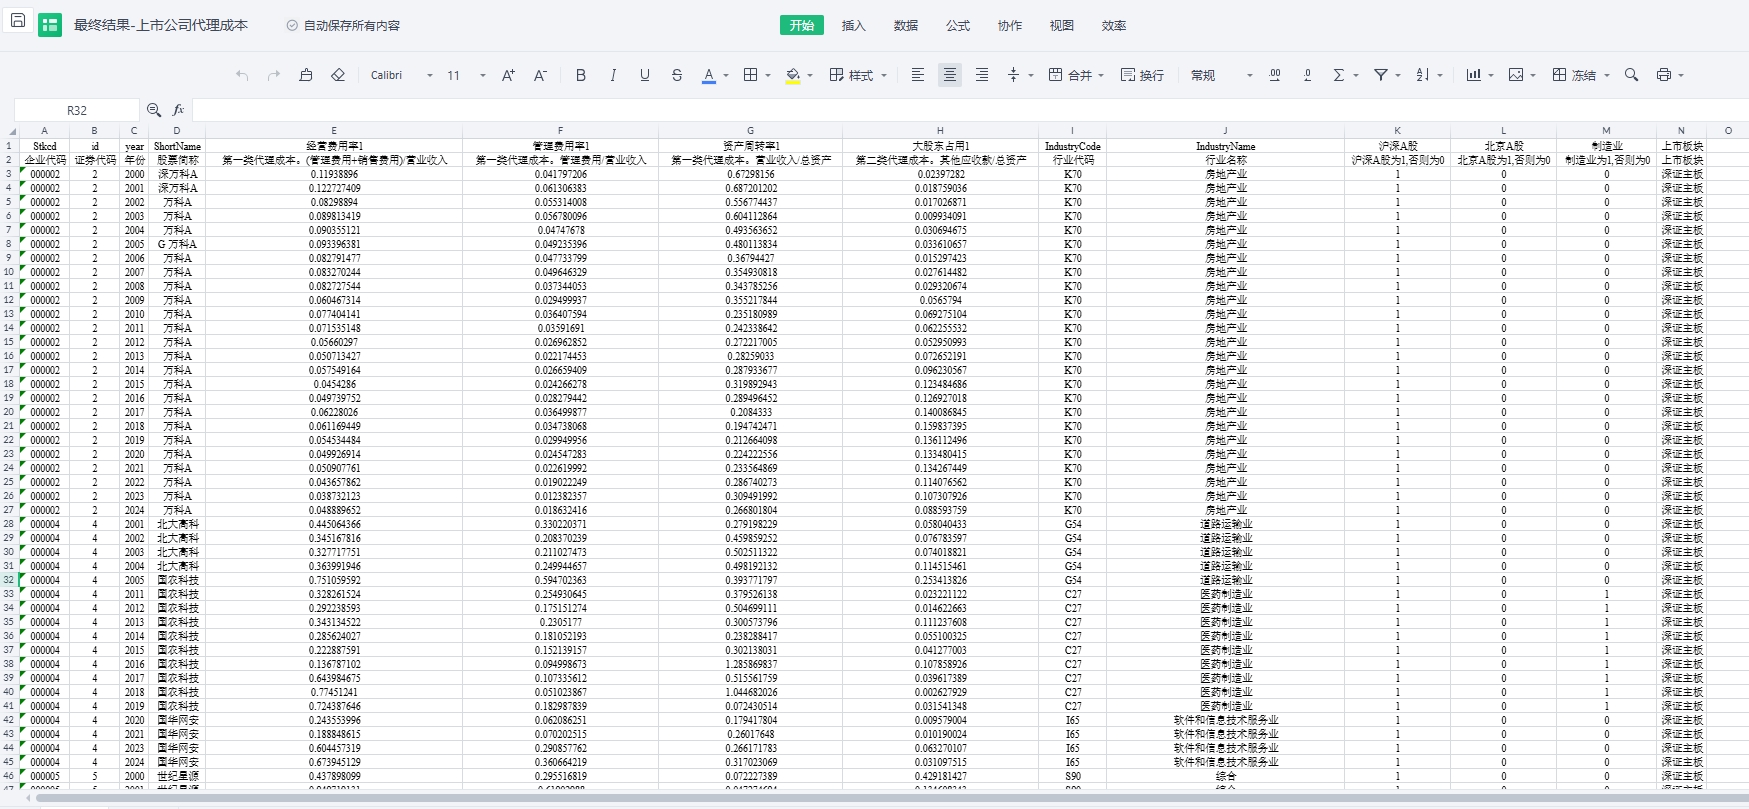
Task: Click the green spreadsheet app icon
Action: point(50,25)
